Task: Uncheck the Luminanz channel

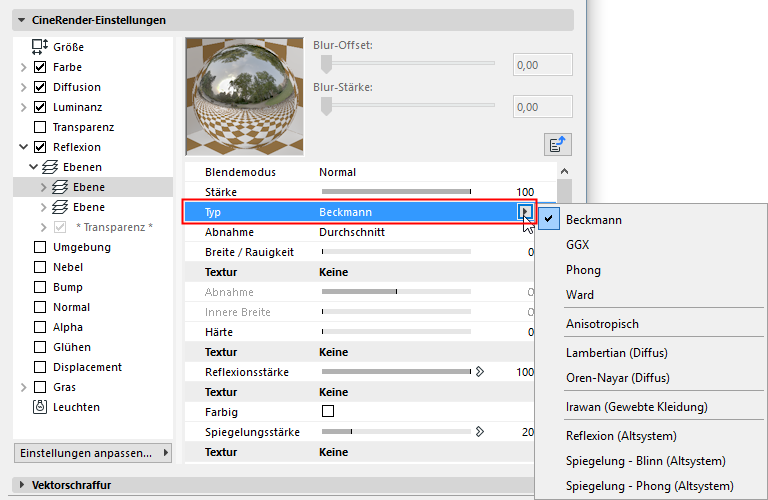Action: point(40,107)
